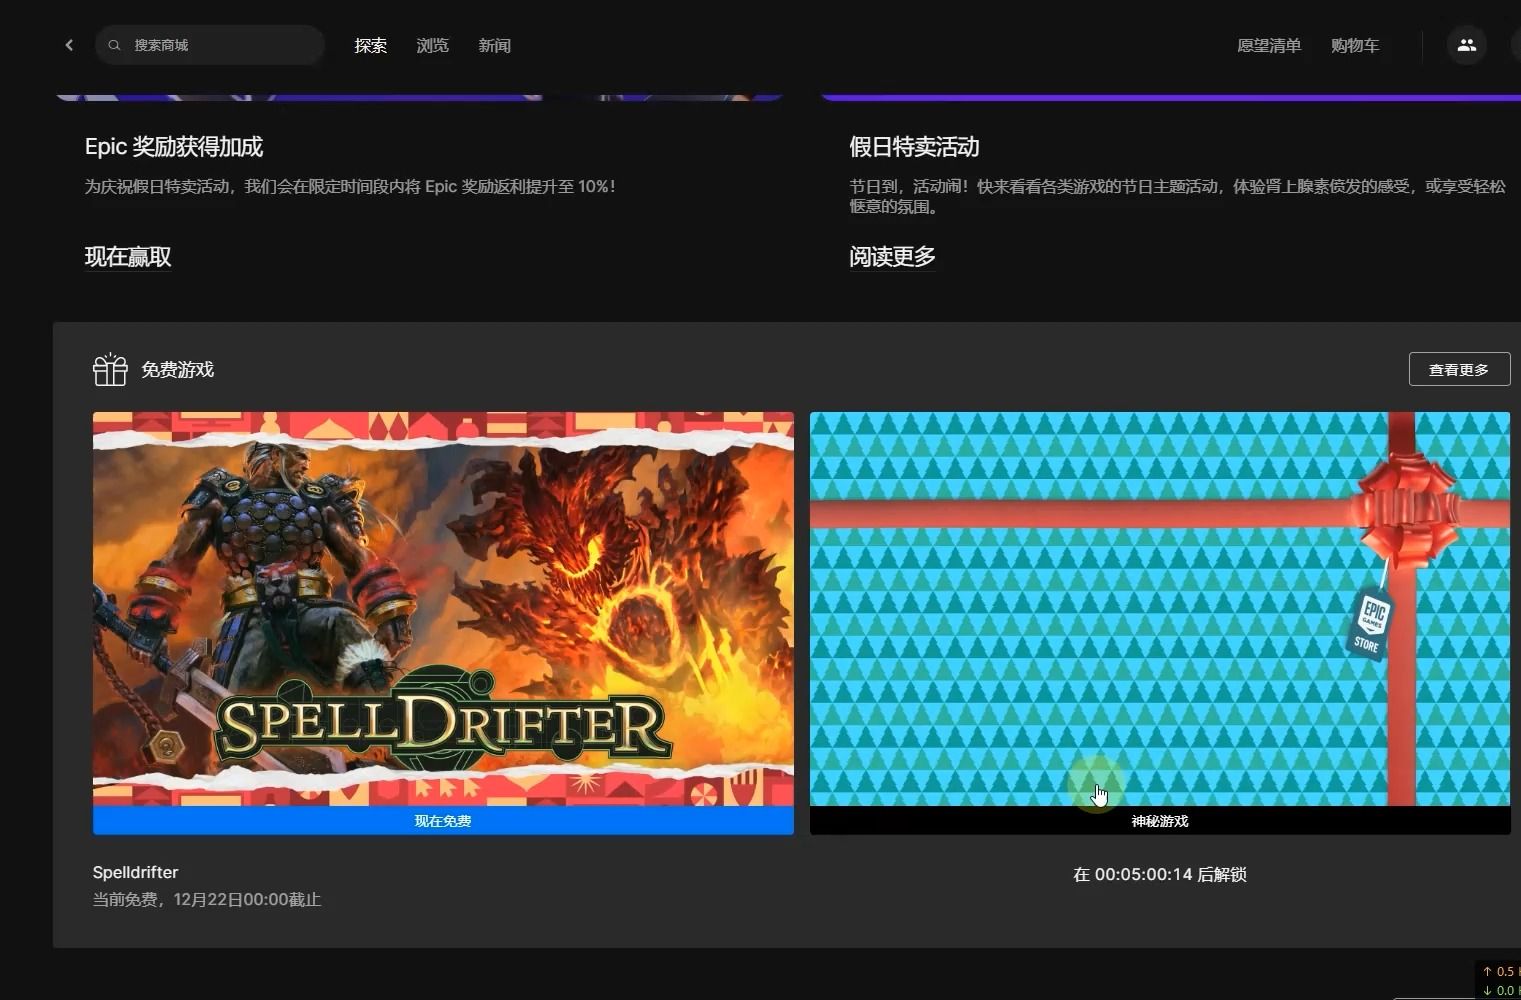Click the gift box icon beside 免费游戏

[110, 369]
